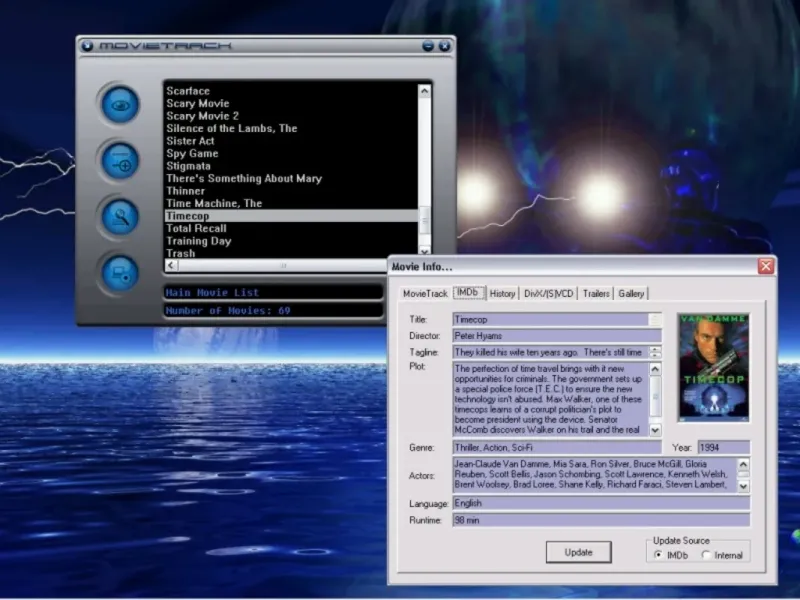The image size is (800, 600).
Task: Click the MovieTrack title bar logo icon
Action: [x=87, y=45]
